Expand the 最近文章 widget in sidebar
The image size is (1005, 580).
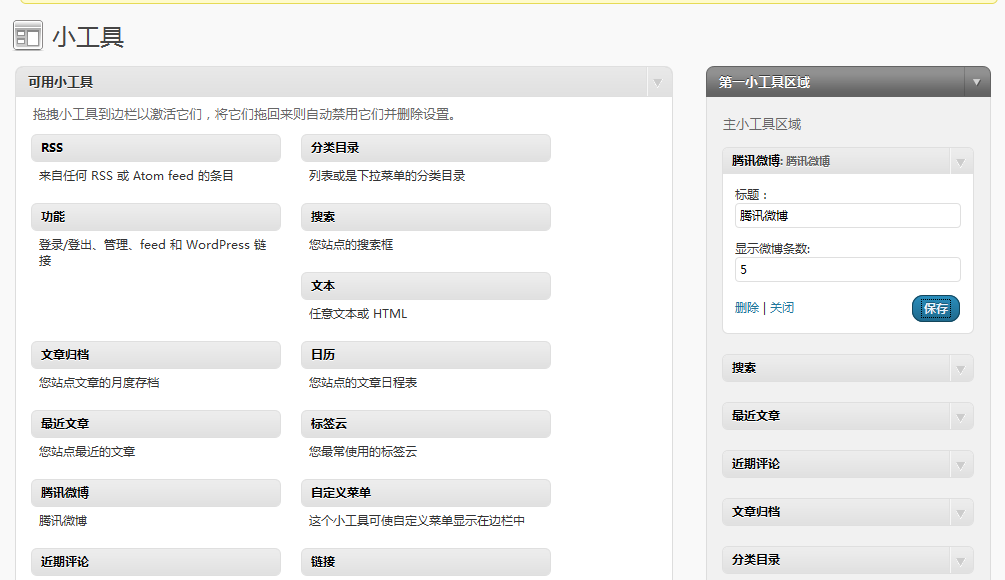[x=960, y=417]
